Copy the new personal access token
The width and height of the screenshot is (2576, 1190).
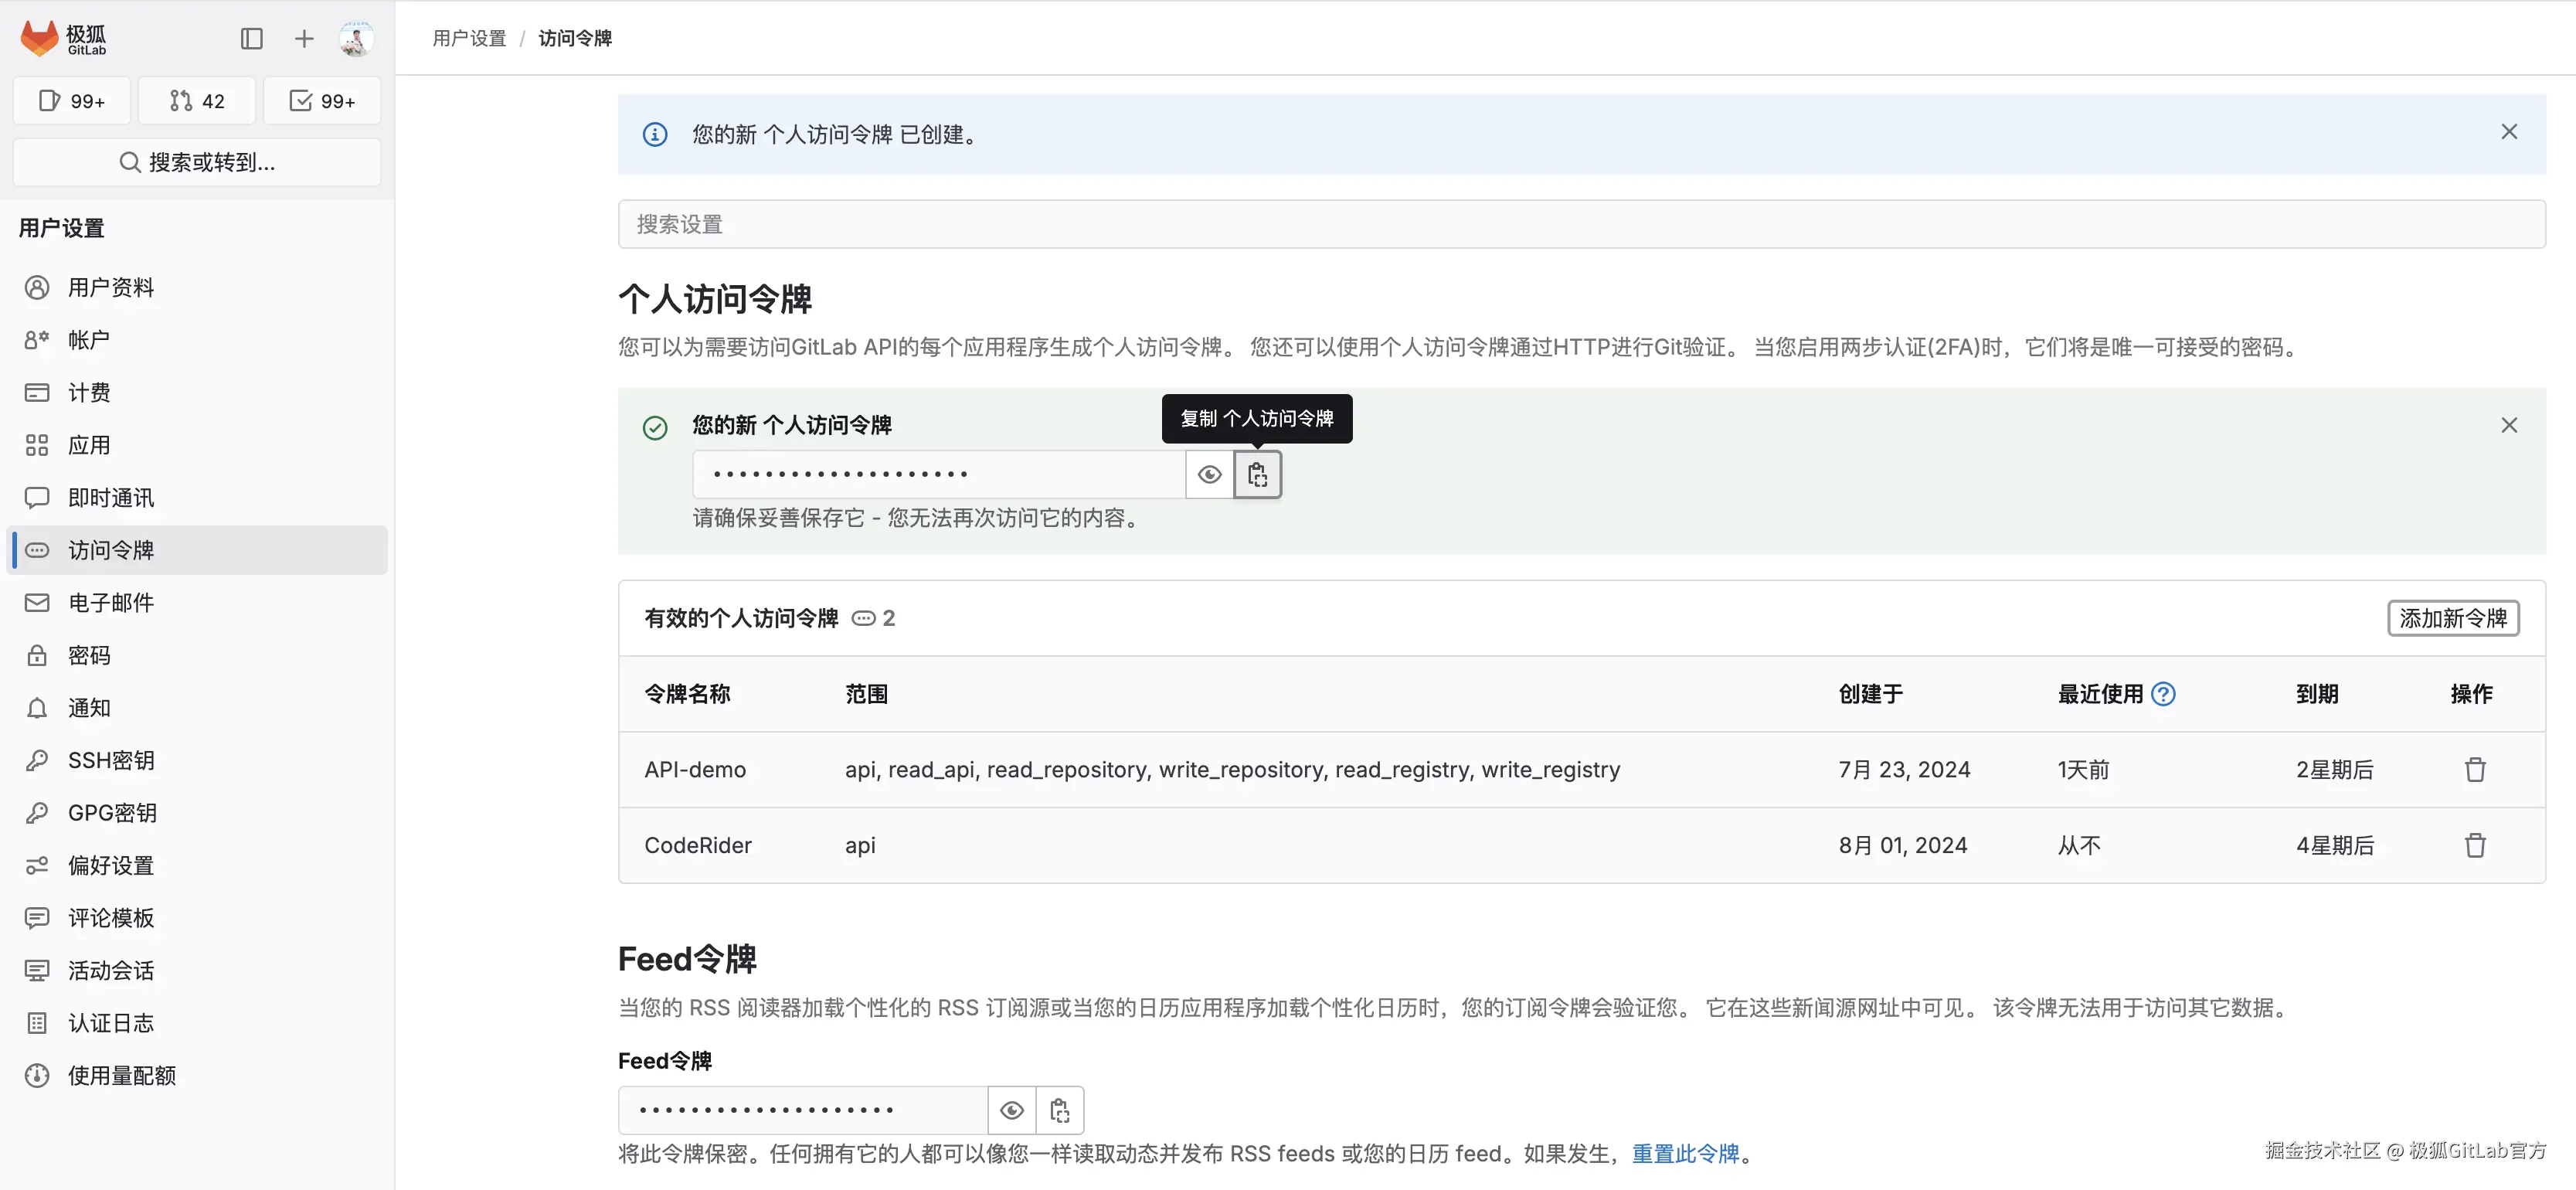pos(1257,475)
